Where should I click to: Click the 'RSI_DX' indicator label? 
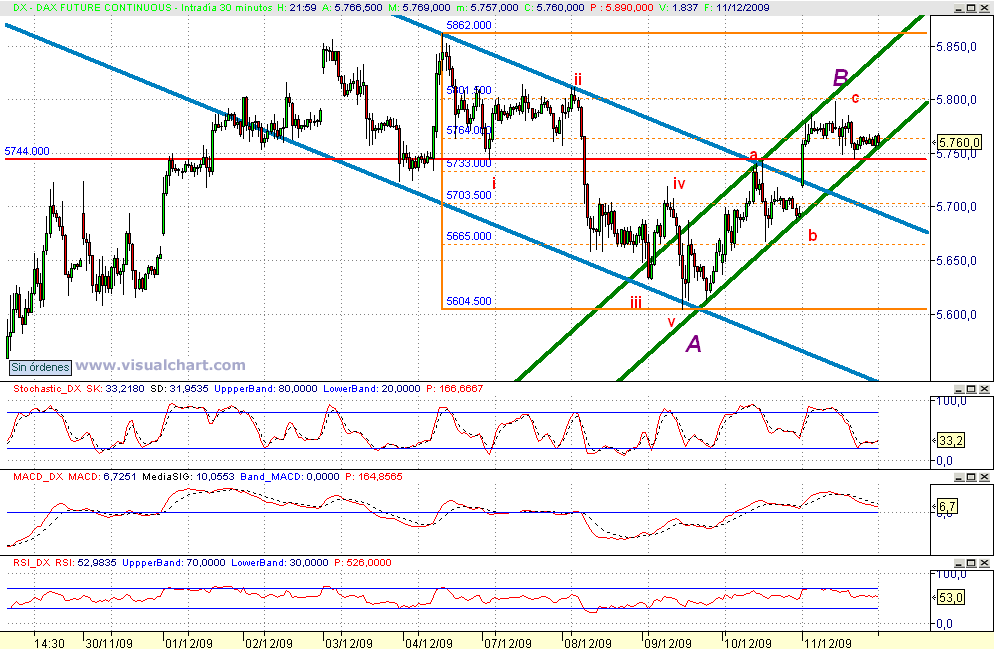32,563
